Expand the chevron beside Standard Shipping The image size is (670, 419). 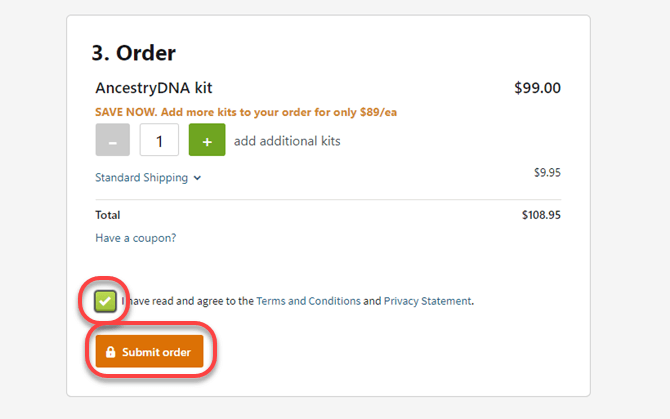[197, 178]
